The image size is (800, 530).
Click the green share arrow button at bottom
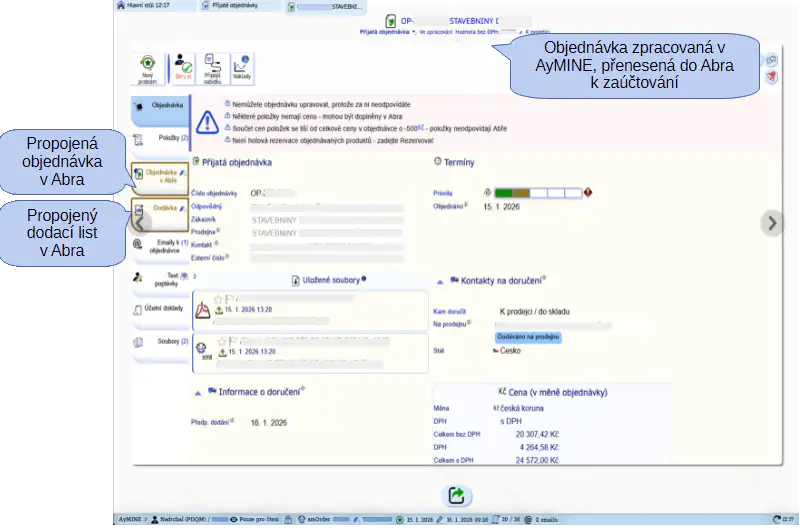(x=456, y=495)
